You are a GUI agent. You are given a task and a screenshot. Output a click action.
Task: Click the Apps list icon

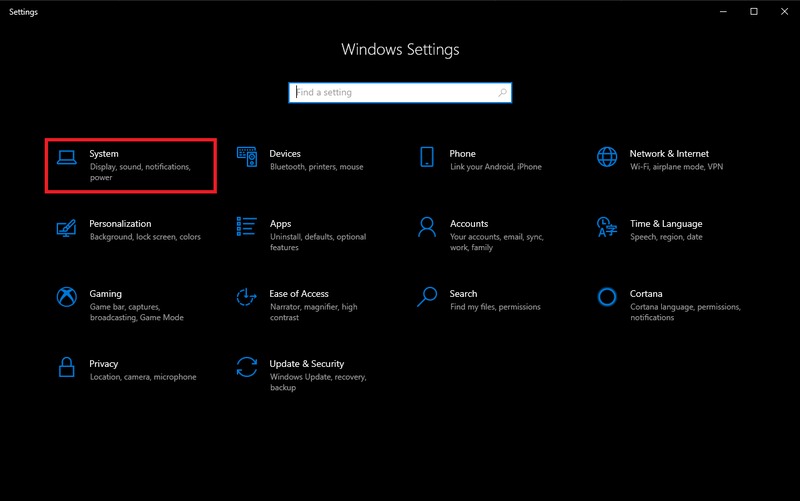(x=247, y=226)
